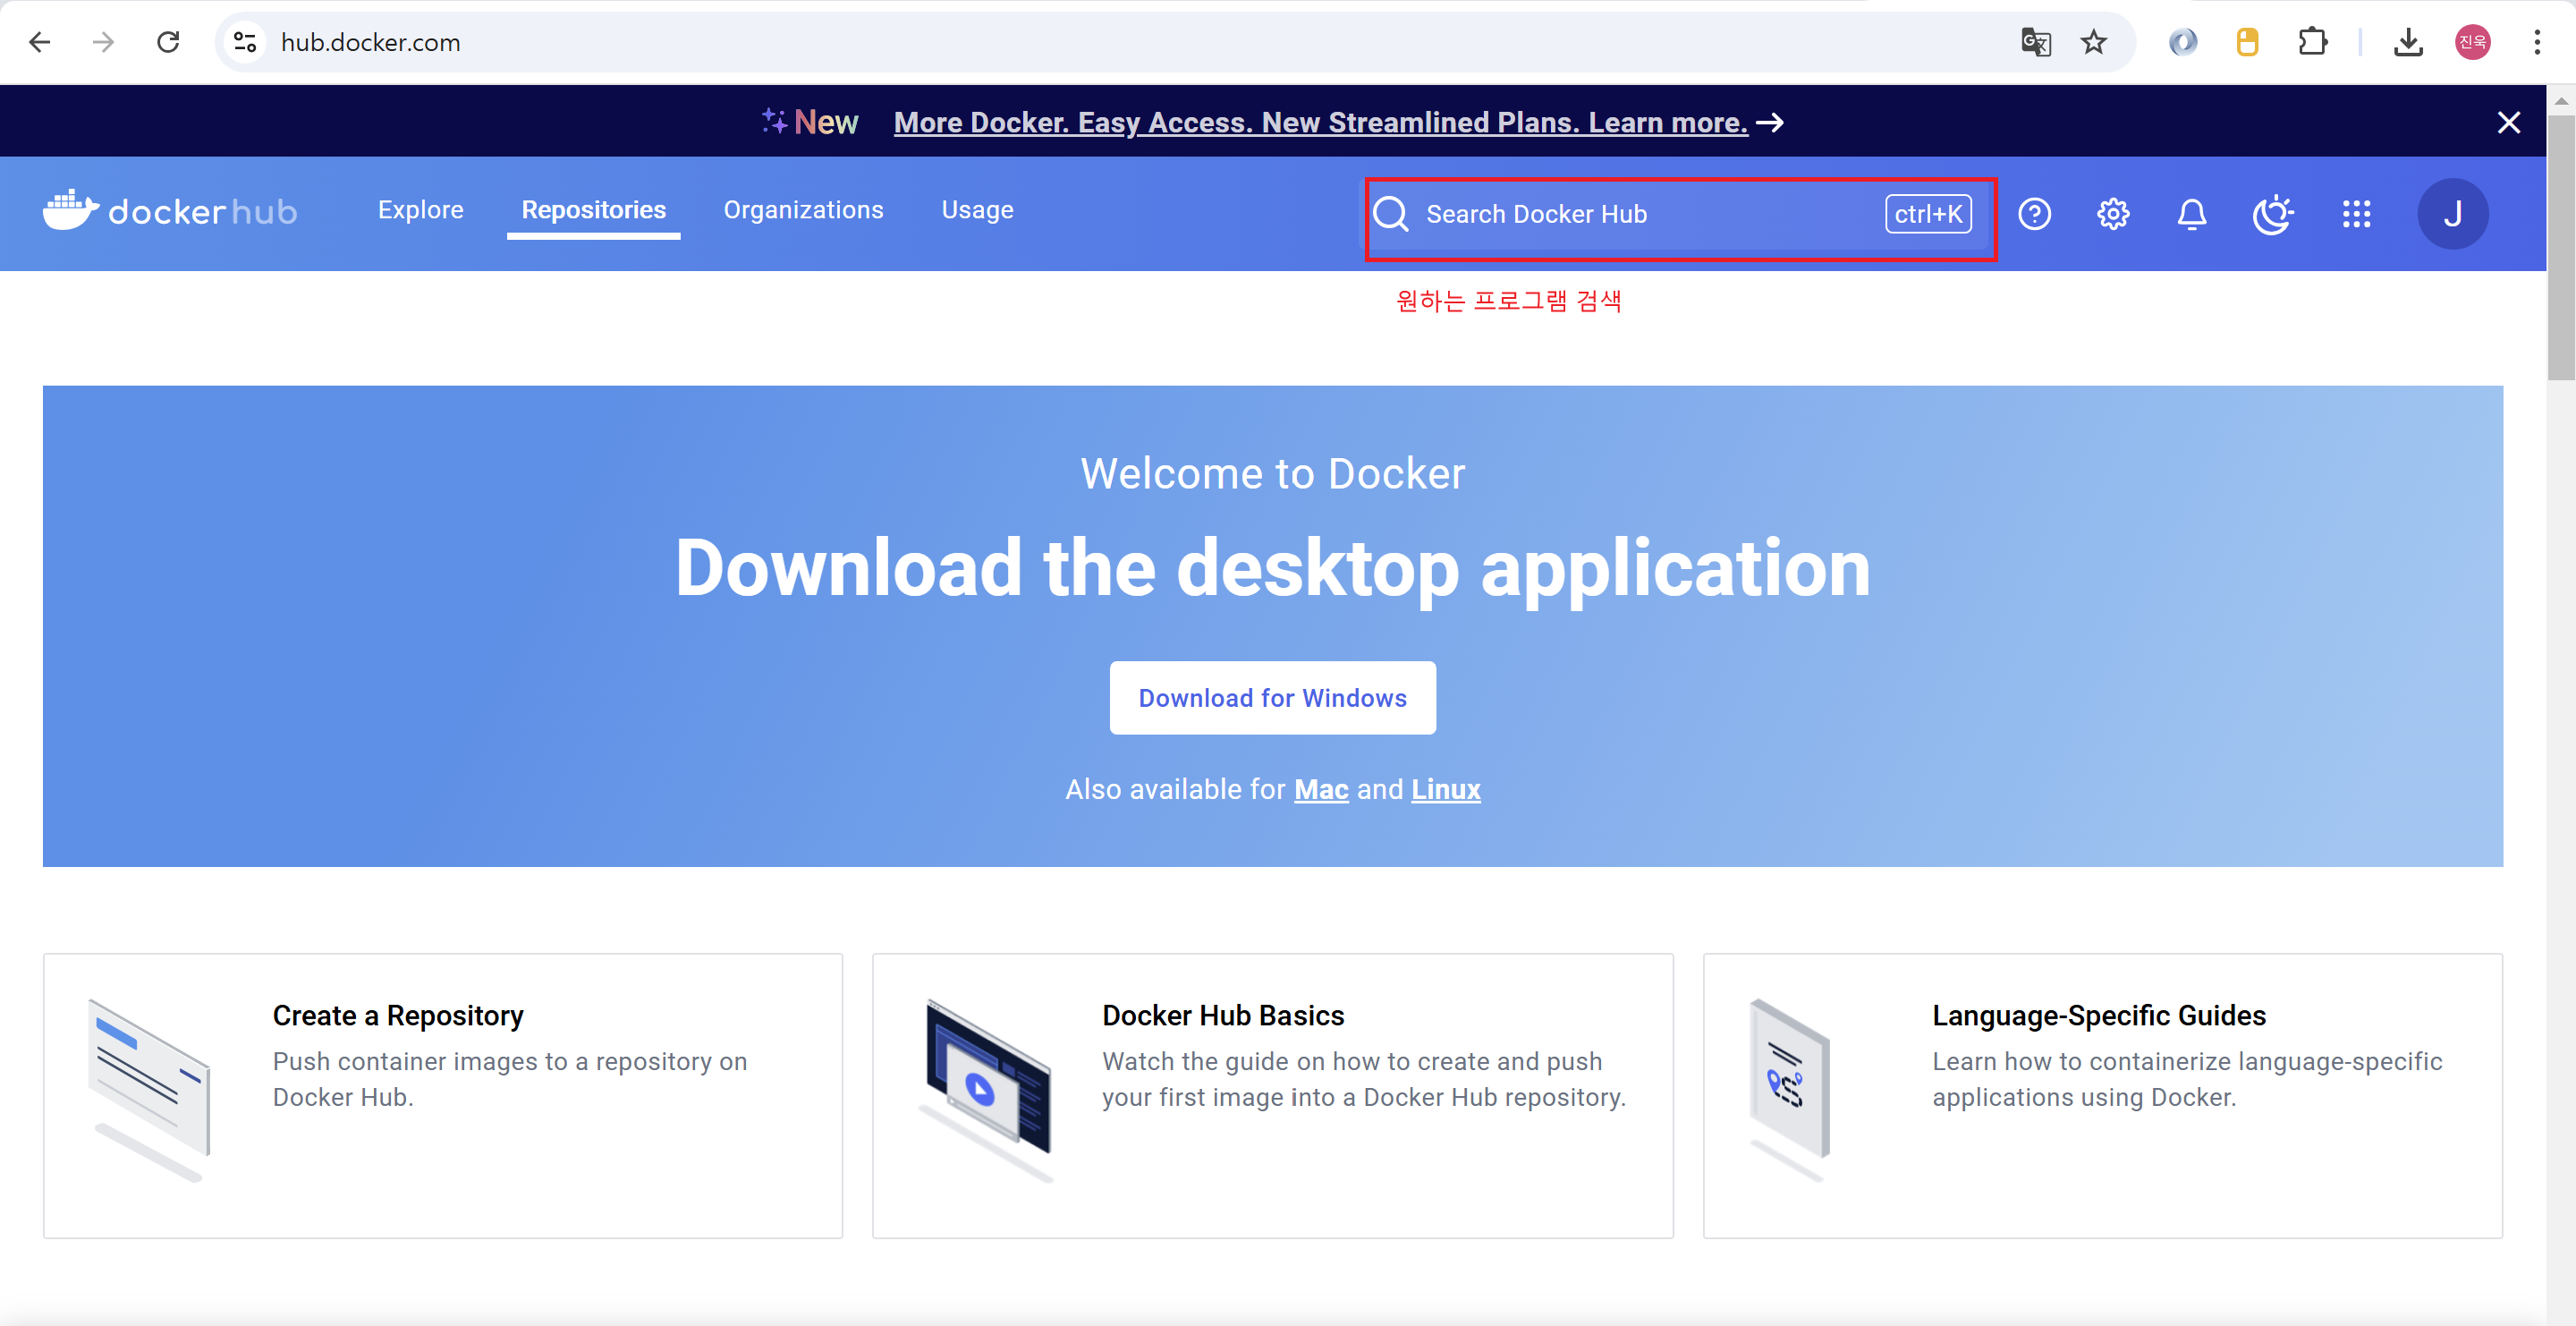Open the browser extensions puzzle icon

point(2313,42)
